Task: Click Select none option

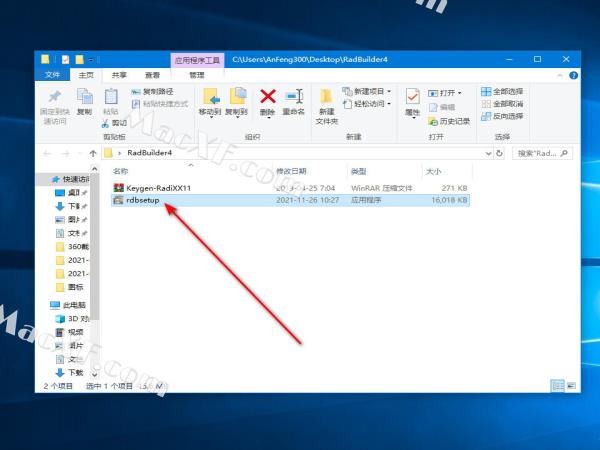Action: (x=502, y=104)
